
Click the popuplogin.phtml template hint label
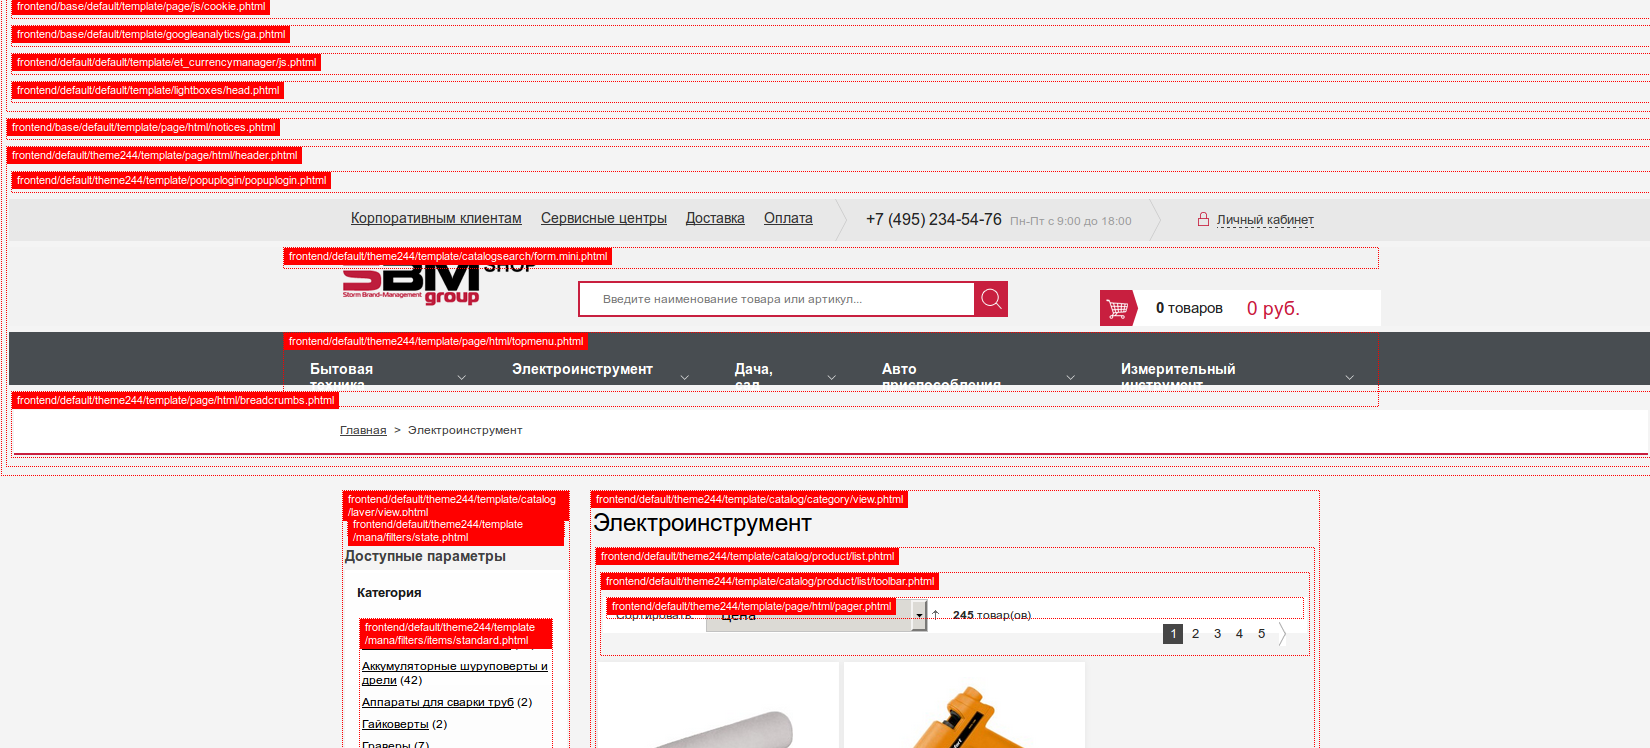click(171, 180)
